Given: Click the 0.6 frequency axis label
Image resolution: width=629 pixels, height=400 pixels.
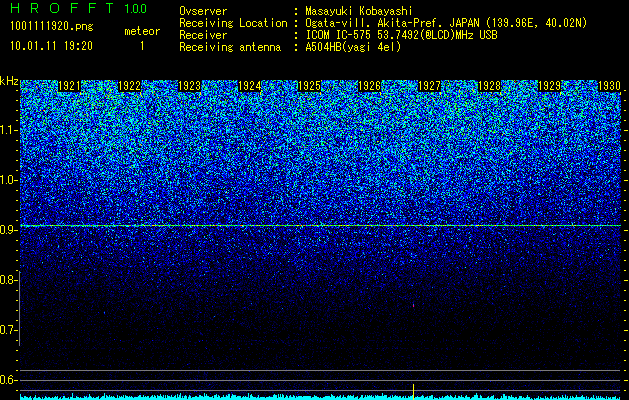Looking at the screenshot, I should [7, 380].
